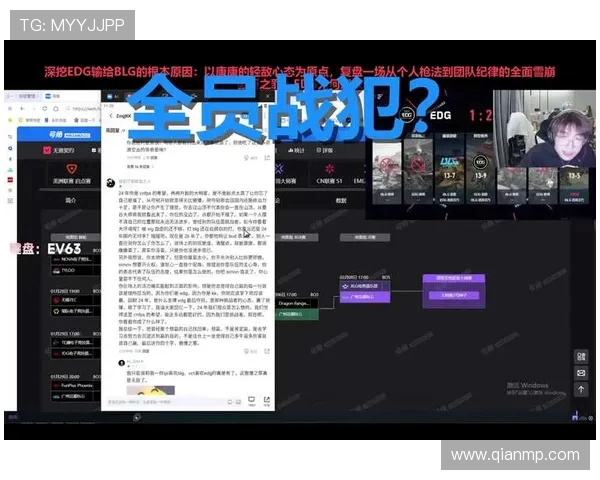Image resolution: width=600 pixels, height=480 pixels.
Task: Reload the page with the refresh icon
Action: 44,109
